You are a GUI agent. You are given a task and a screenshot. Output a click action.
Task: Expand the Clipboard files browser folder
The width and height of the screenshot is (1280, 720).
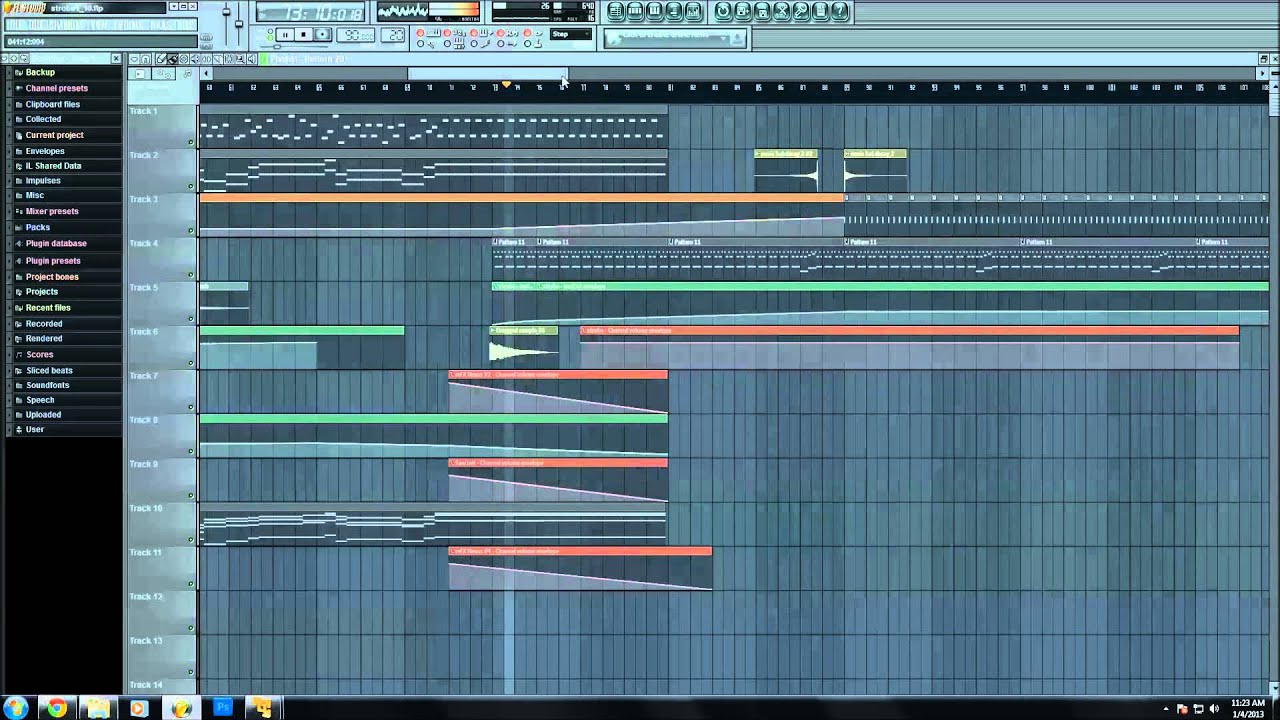tap(52, 104)
